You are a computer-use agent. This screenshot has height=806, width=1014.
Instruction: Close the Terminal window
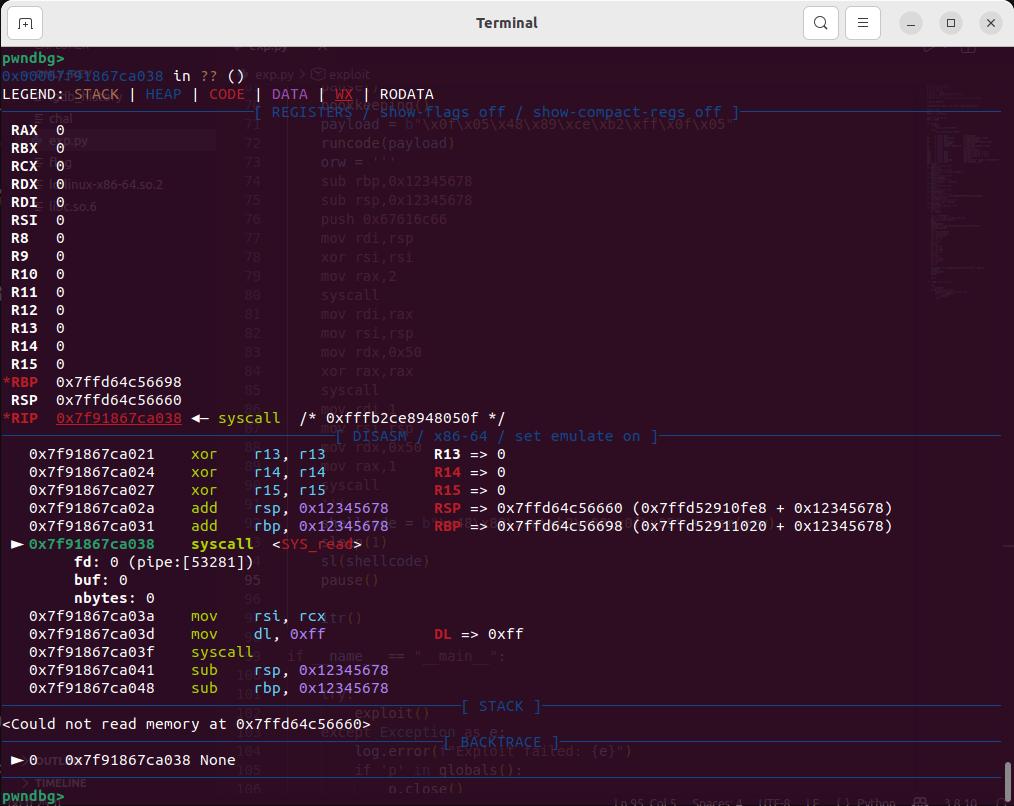pos(989,23)
